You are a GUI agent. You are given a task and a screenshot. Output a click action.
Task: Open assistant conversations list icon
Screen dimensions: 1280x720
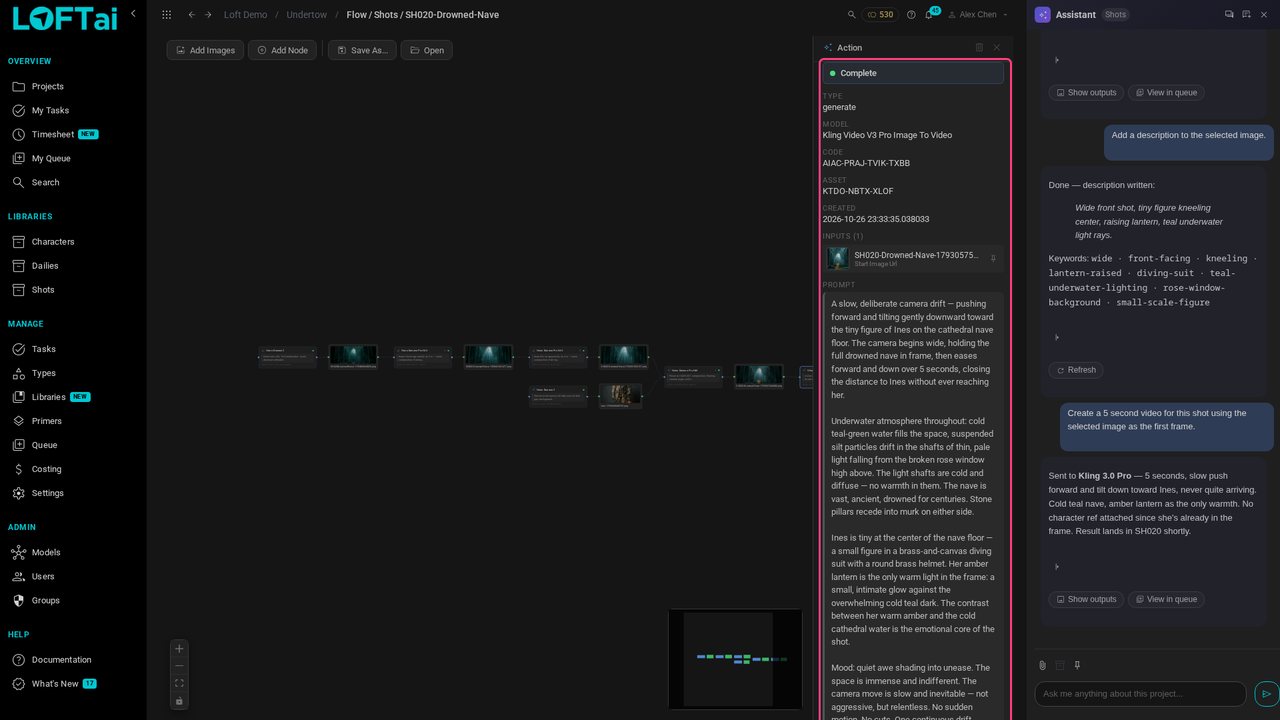click(x=1229, y=15)
